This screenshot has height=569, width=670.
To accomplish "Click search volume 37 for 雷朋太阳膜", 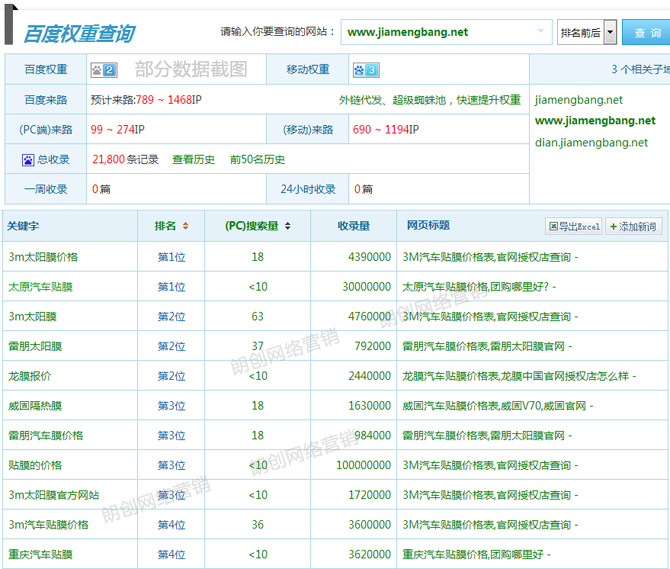I will [258, 346].
